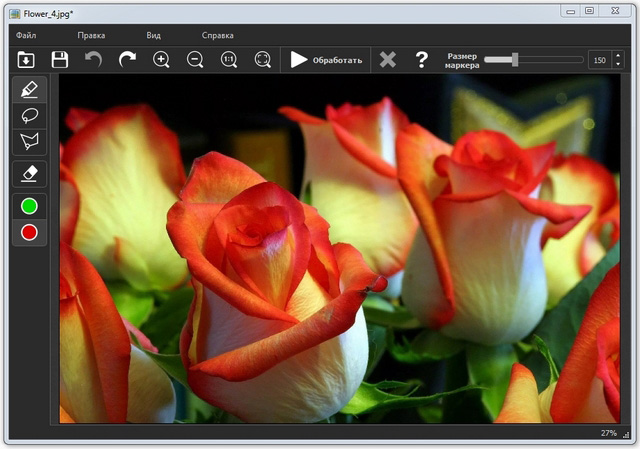Set zoom to actual size 1:1
The height and width of the screenshot is (449, 640).
(229, 60)
